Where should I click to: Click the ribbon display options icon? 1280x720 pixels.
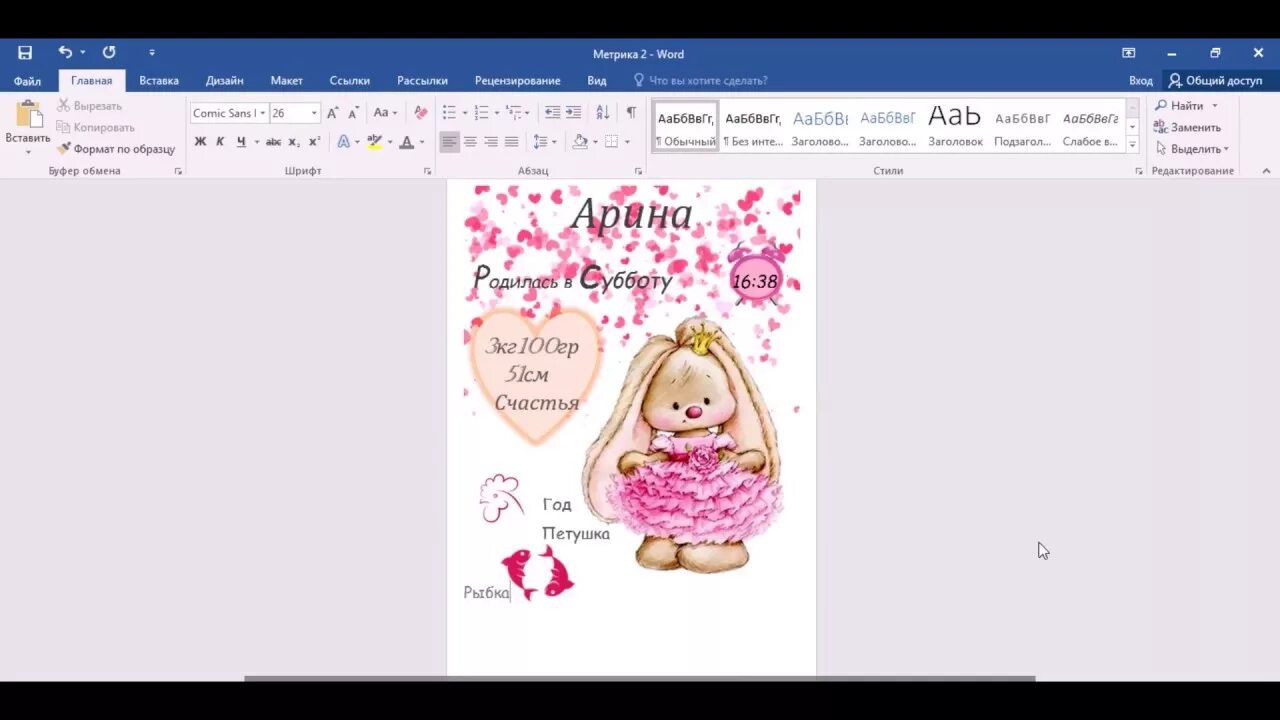(x=1128, y=53)
